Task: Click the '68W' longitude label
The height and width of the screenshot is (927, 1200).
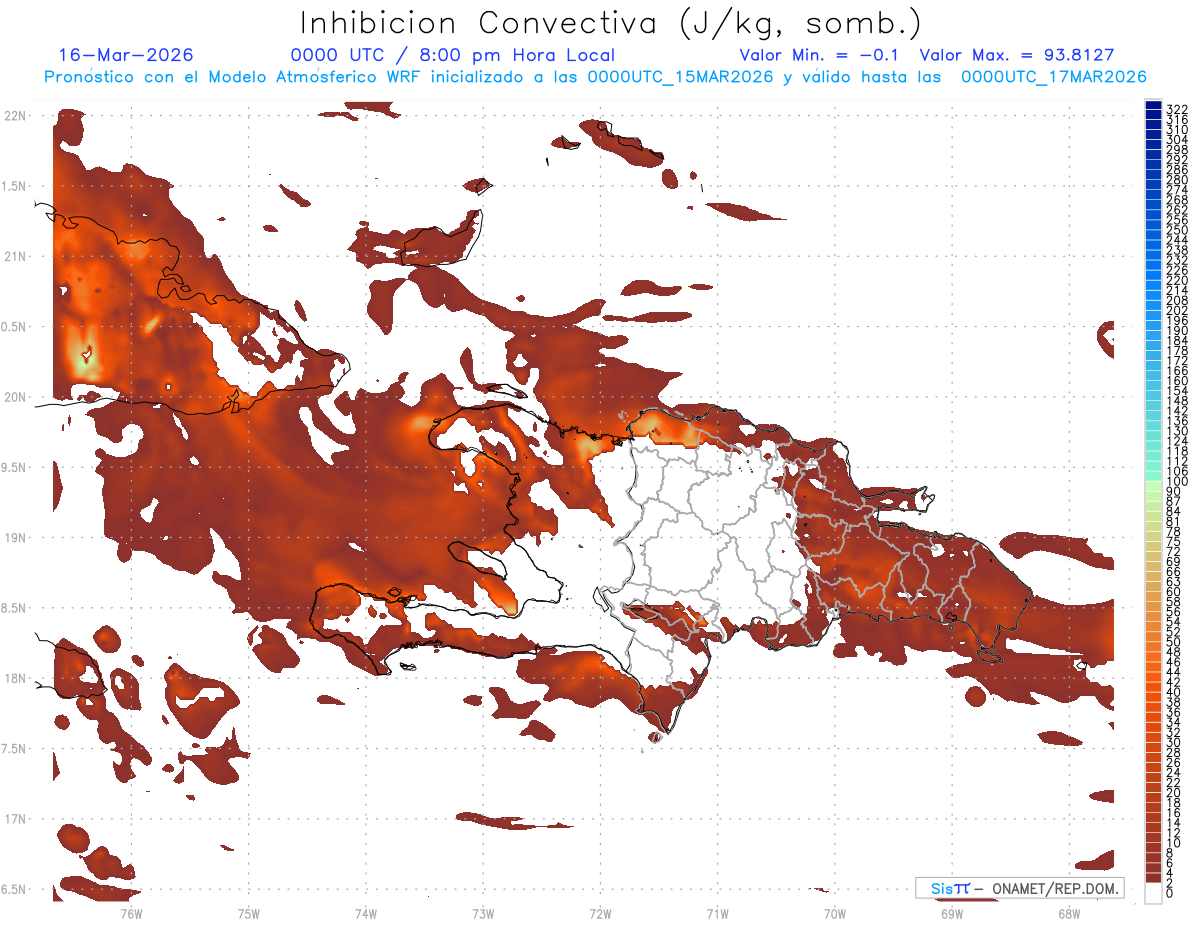Action: point(1069,912)
